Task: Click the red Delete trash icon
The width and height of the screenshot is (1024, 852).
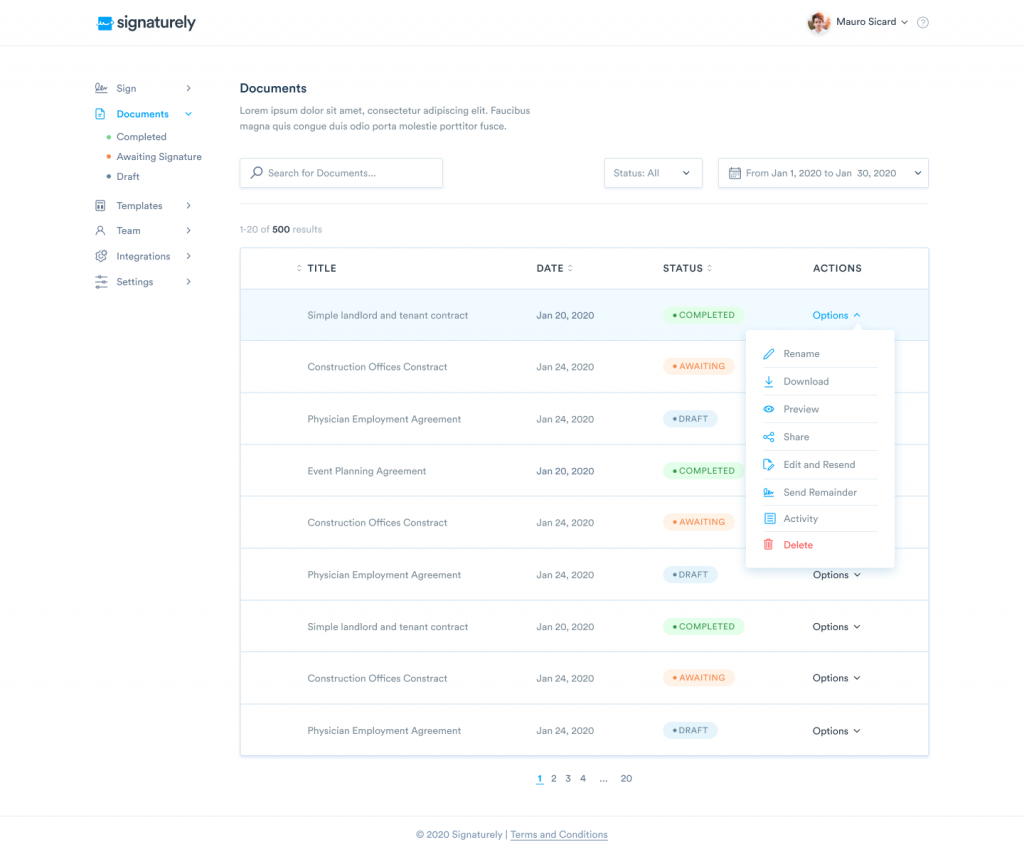Action: 769,545
